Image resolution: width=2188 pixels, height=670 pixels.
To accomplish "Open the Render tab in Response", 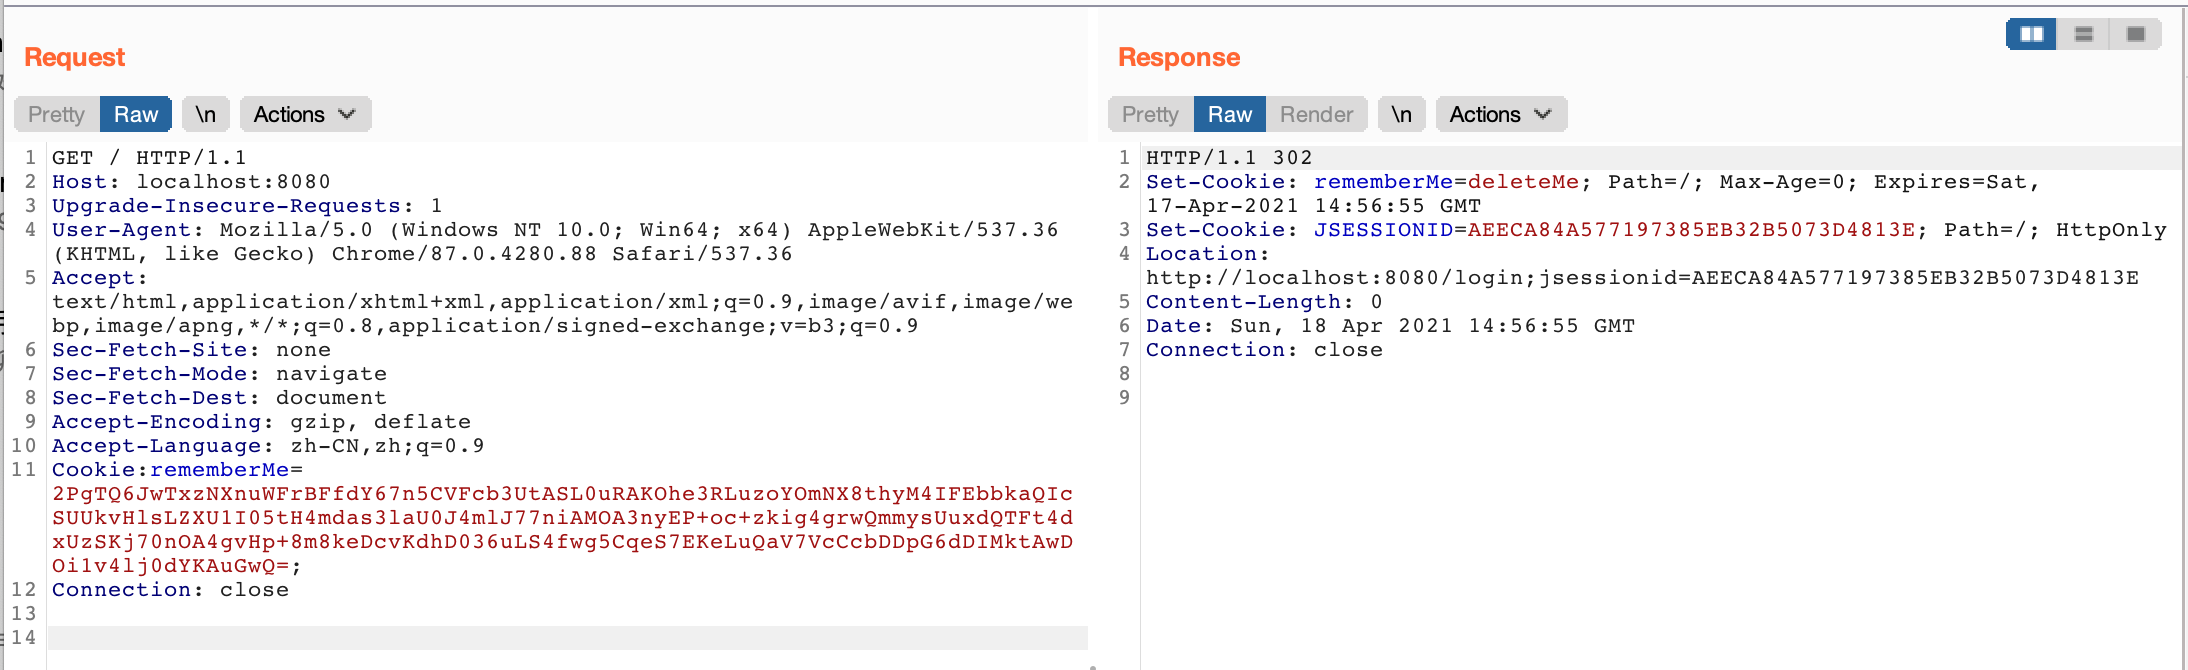I will coord(1316,115).
